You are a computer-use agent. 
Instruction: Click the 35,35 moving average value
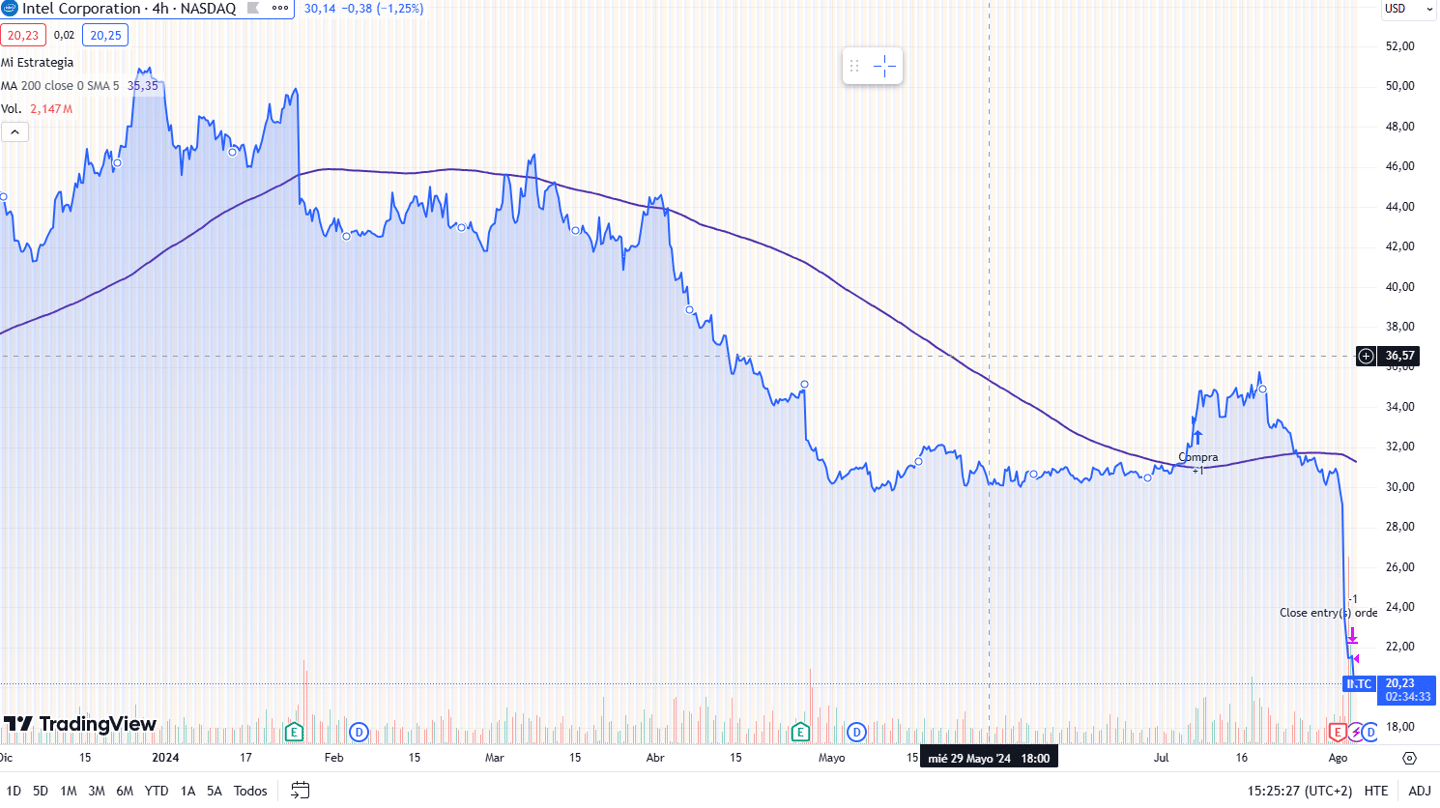click(x=144, y=86)
